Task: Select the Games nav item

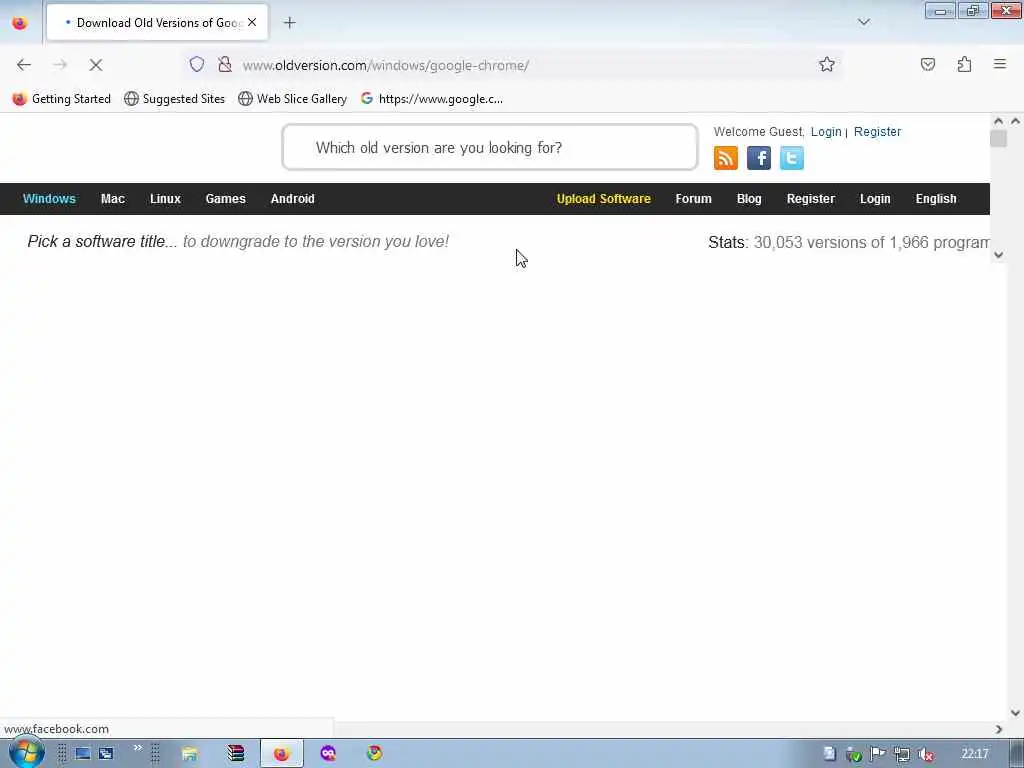Action: click(225, 199)
